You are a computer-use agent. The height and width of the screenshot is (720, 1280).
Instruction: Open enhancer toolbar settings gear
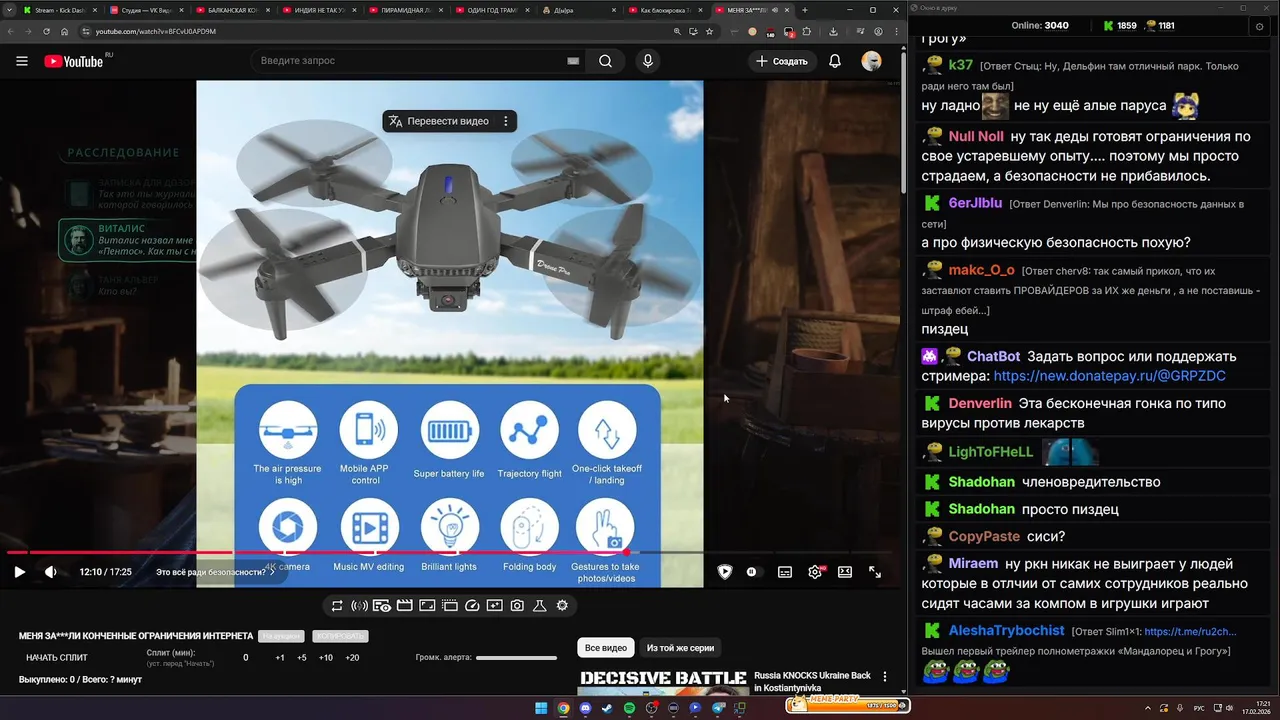[x=562, y=605]
